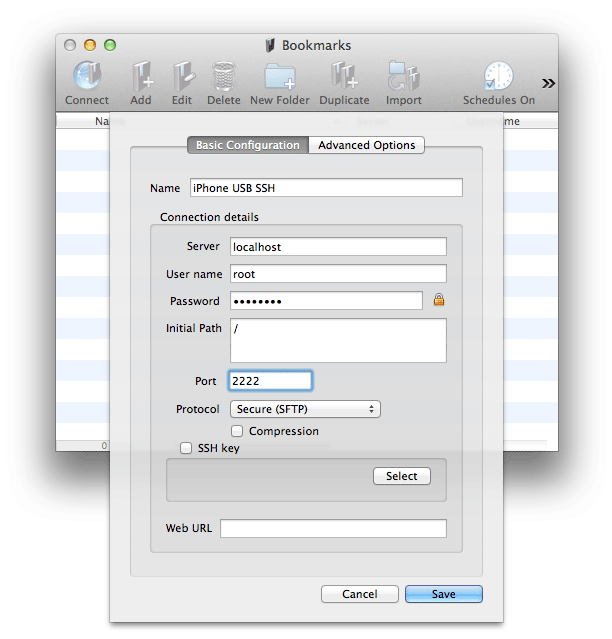This screenshot has width=612, height=639.
Task: Click the Add bookmark icon
Action: click(x=141, y=78)
